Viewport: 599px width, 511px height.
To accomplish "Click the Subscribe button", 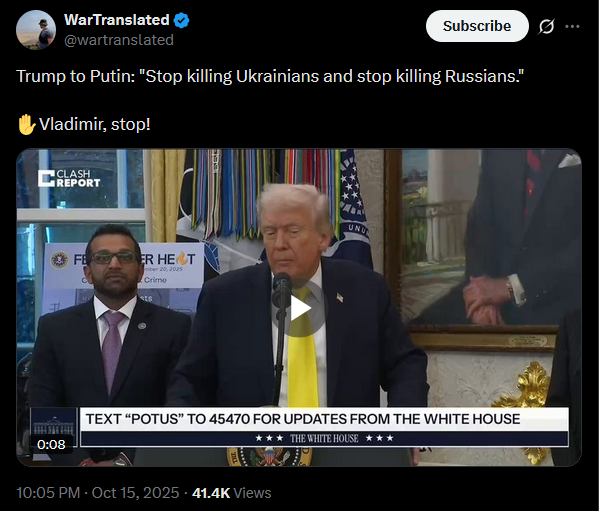I will coord(477,26).
